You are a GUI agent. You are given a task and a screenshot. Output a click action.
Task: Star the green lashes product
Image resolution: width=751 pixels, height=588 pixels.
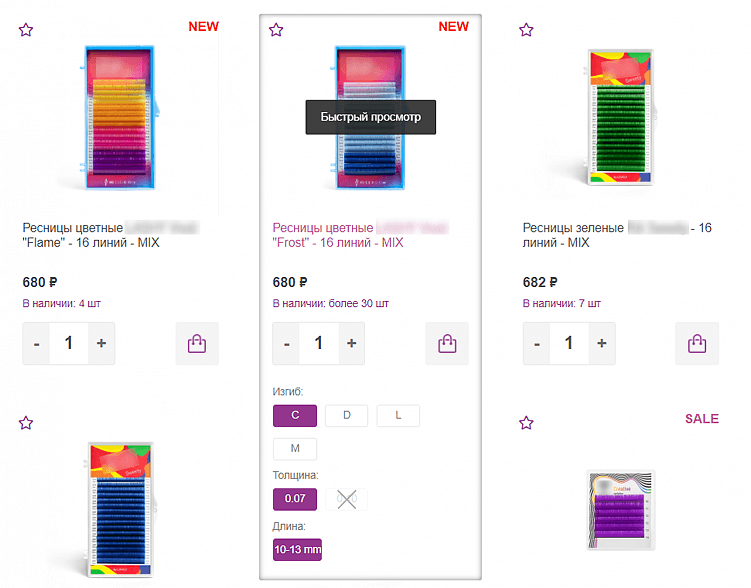click(526, 30)
